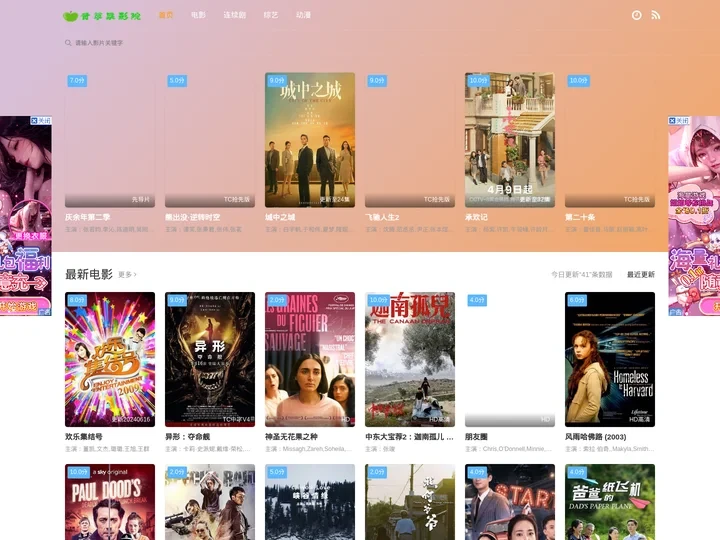Open the 承欢记 title link
The image size is (720, 540).
pos(476,217)
